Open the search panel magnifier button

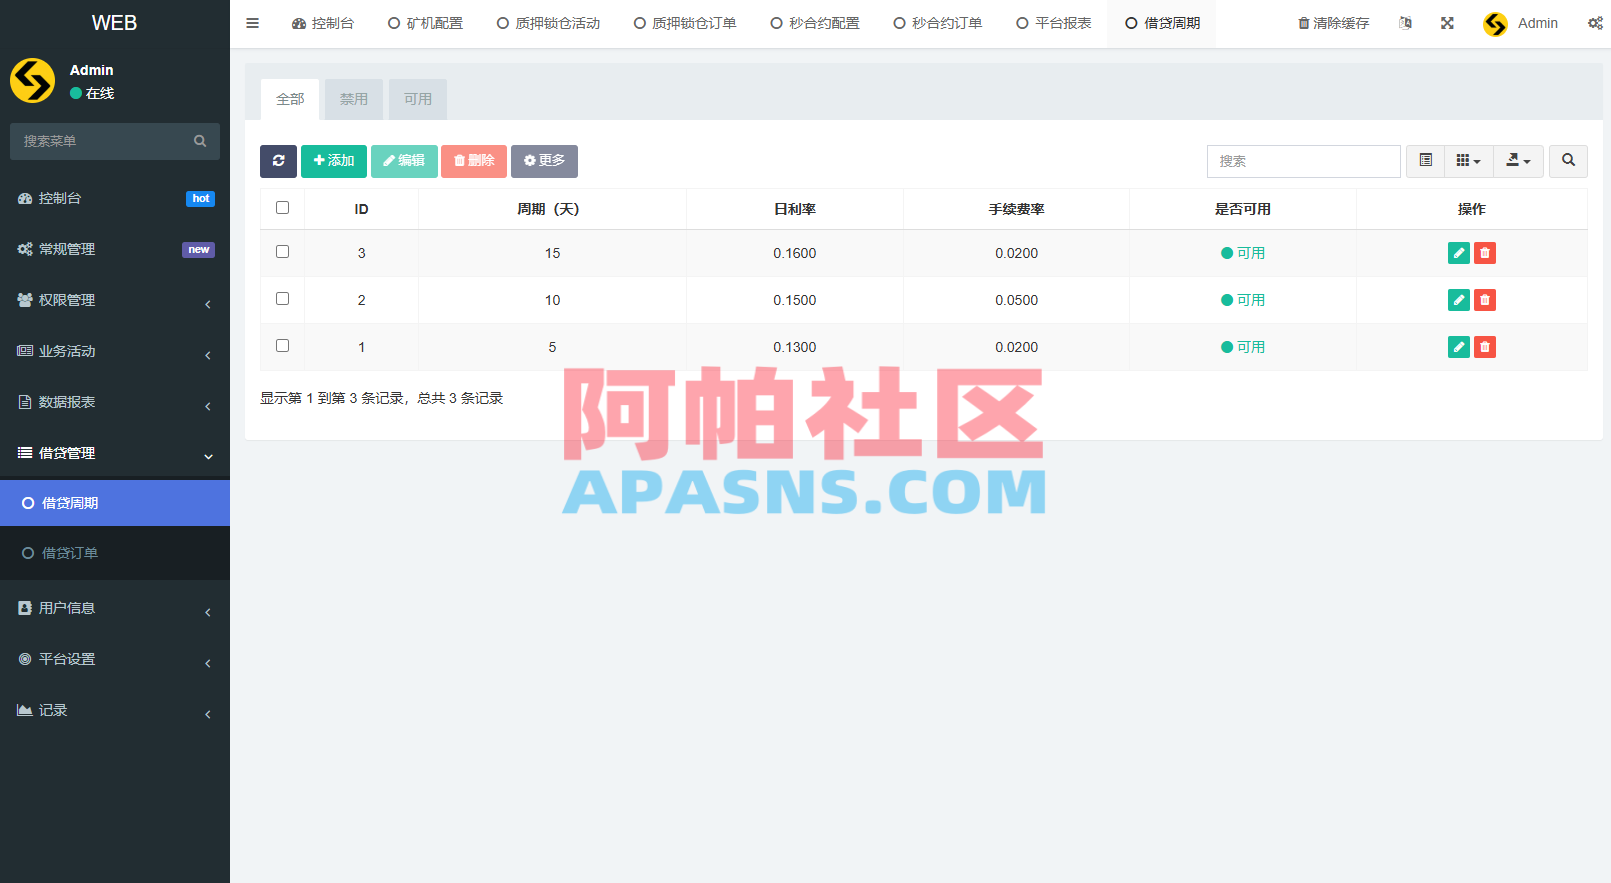(1568, 161)
